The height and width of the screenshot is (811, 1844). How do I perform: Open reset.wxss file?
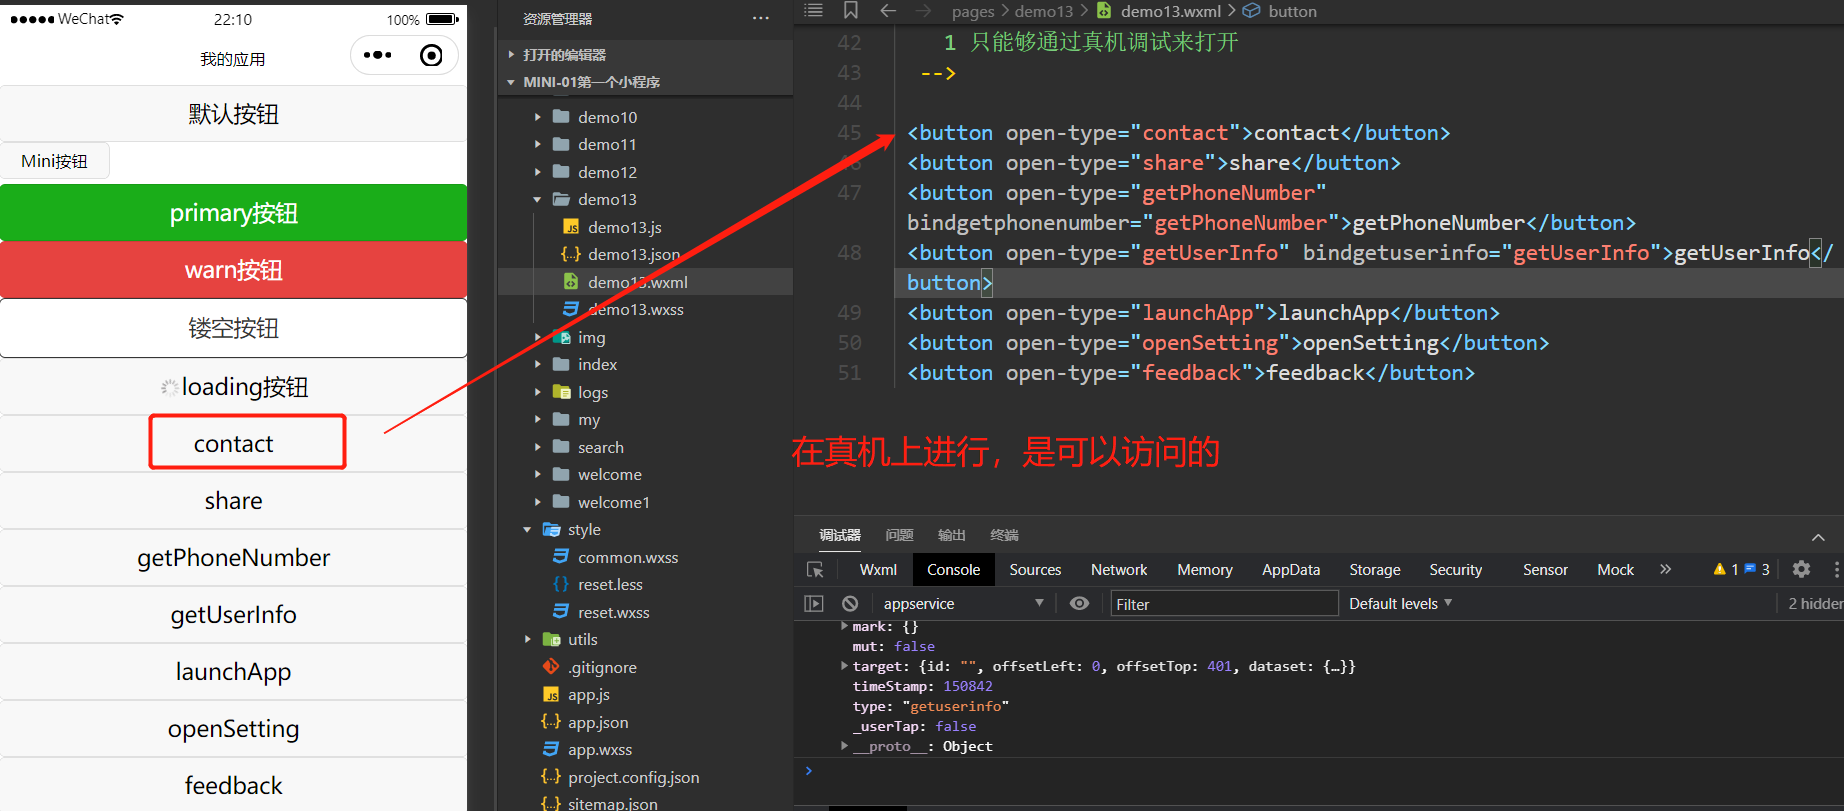613,612
